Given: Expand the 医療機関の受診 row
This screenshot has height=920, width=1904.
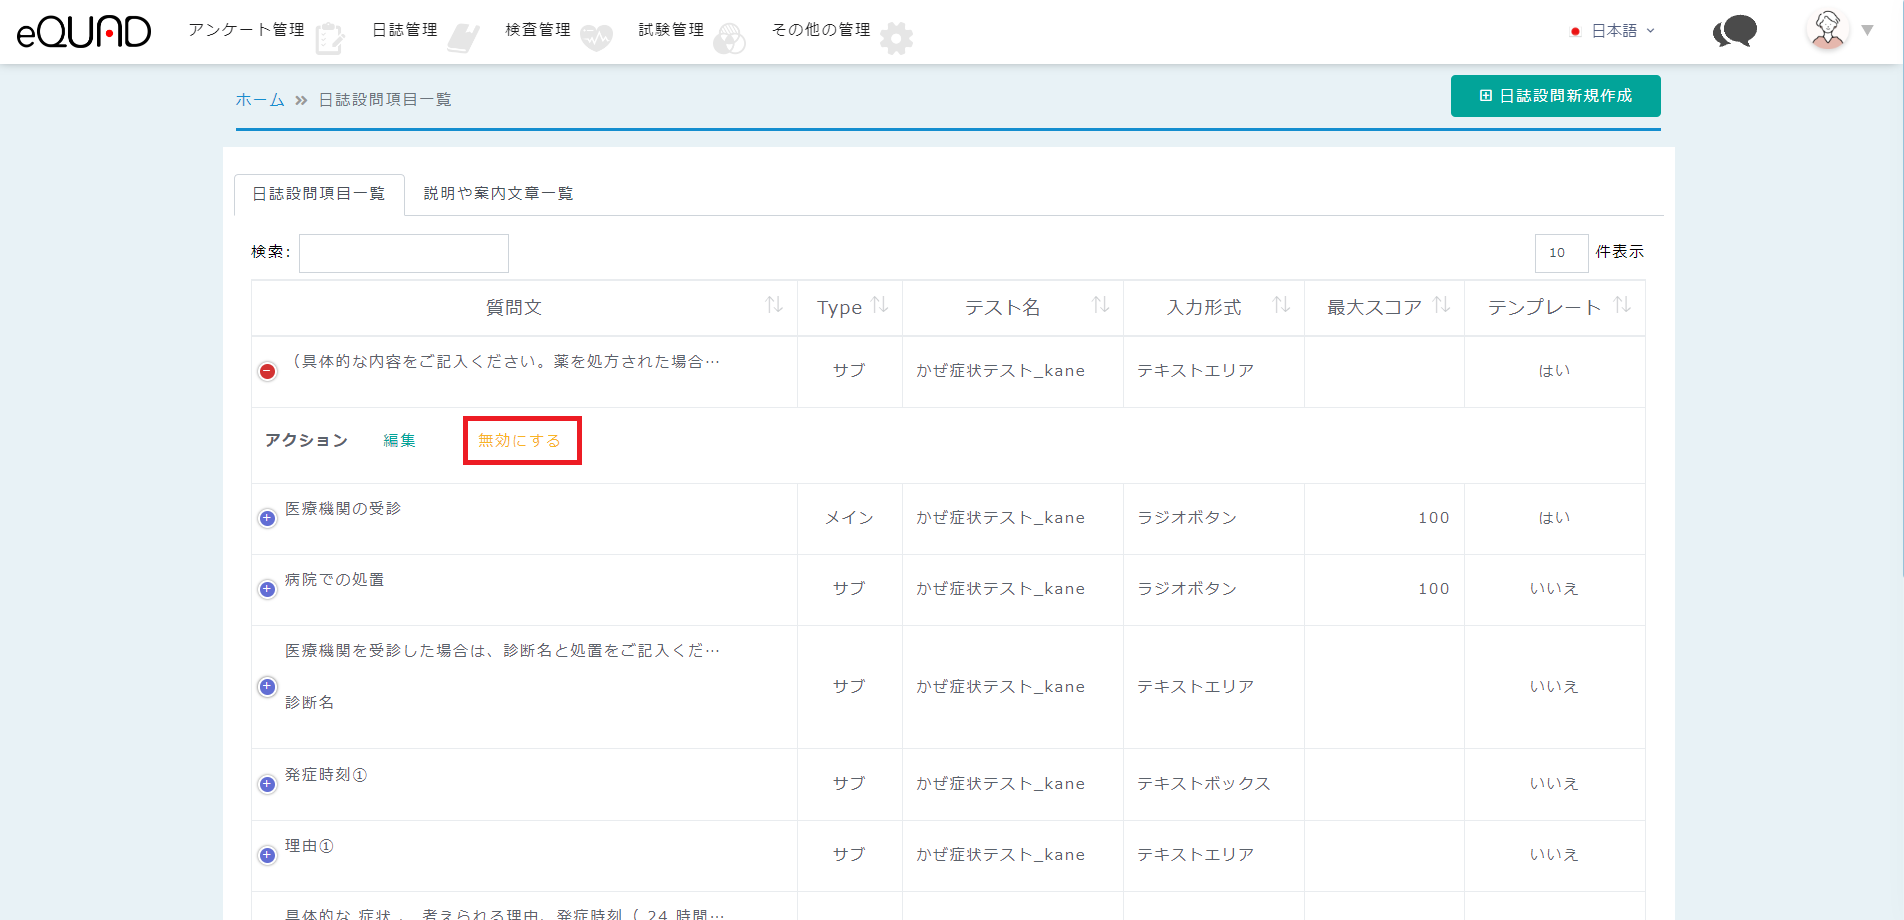Looking at the screenshot, I should tap(267, 518).
